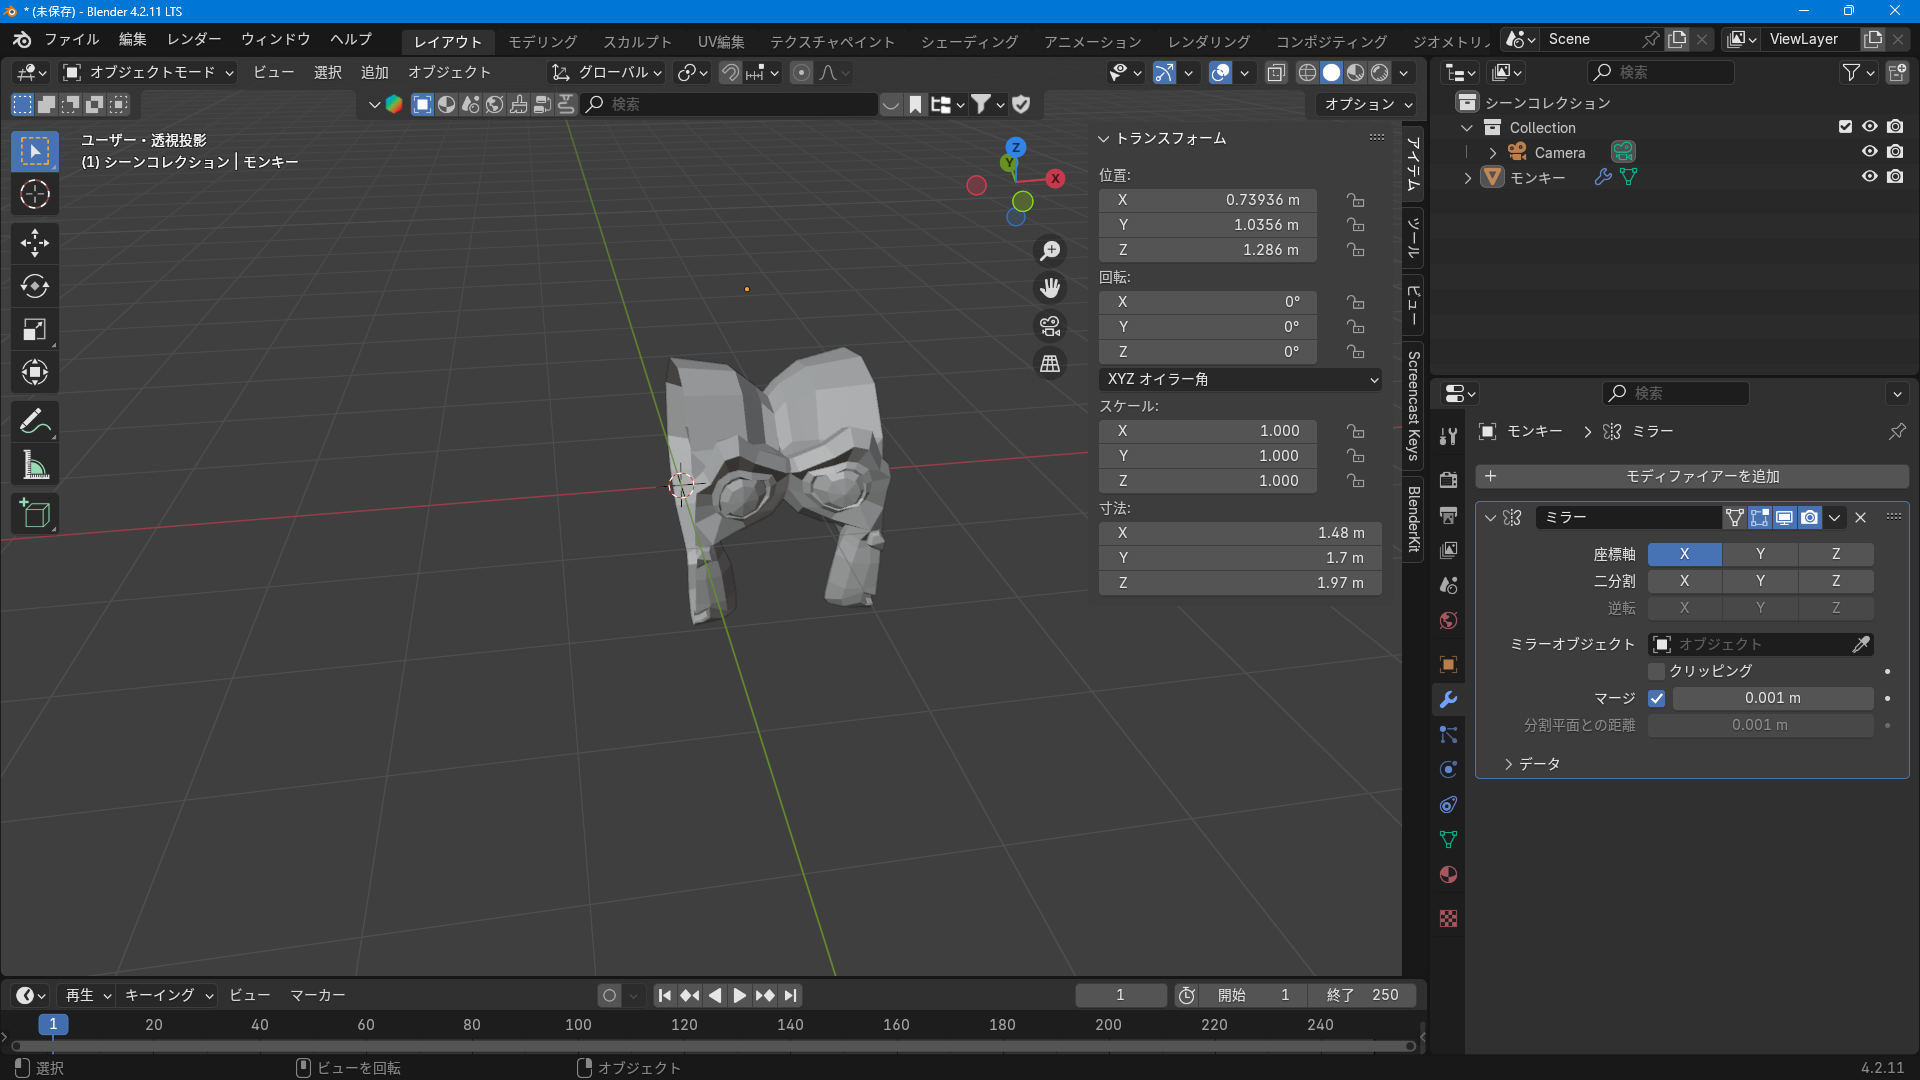This screenshot has width=1920, height=1080.
Task: Uncheck the Merge checkbox
Action: [1656, 698]
